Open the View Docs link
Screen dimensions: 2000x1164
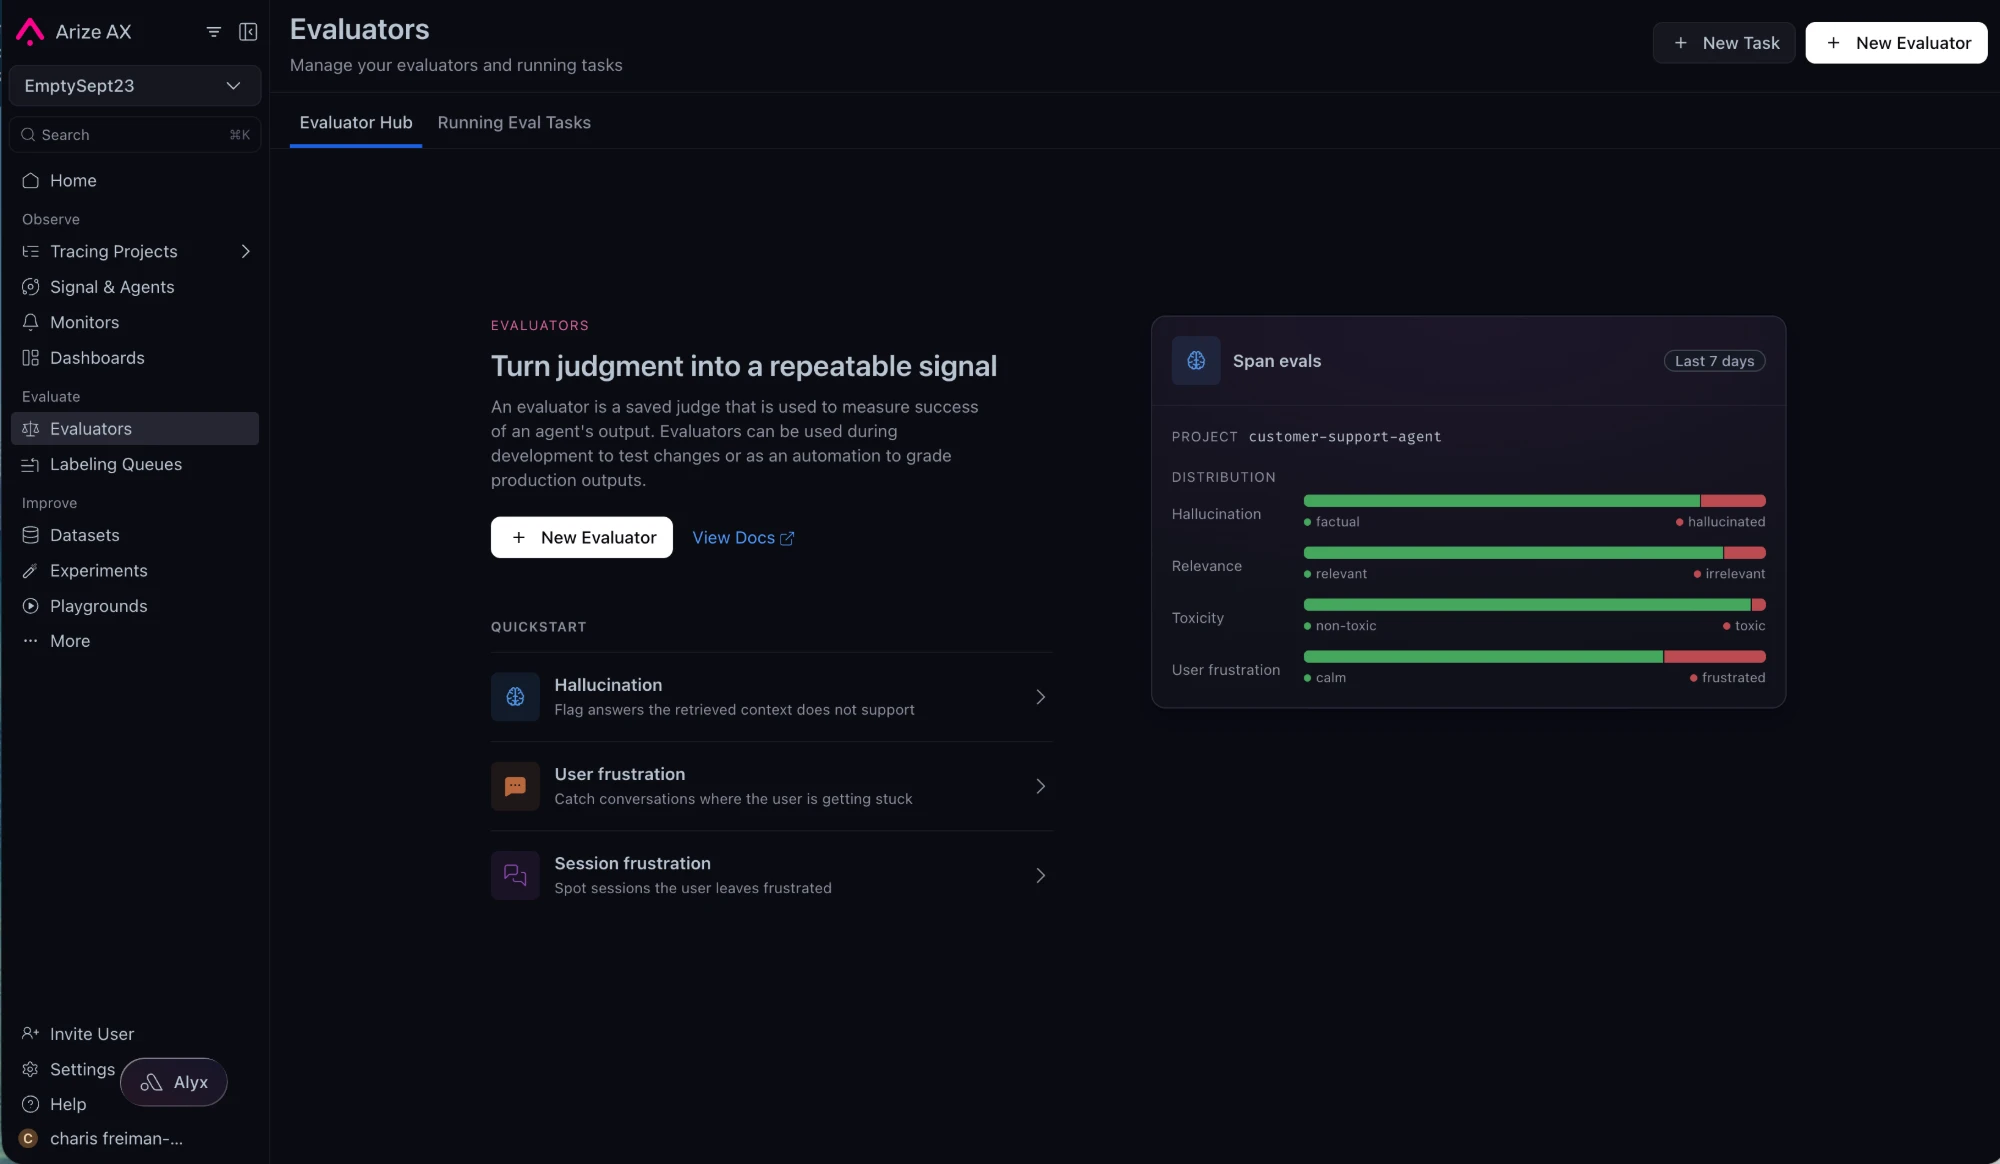pos(743,538)
